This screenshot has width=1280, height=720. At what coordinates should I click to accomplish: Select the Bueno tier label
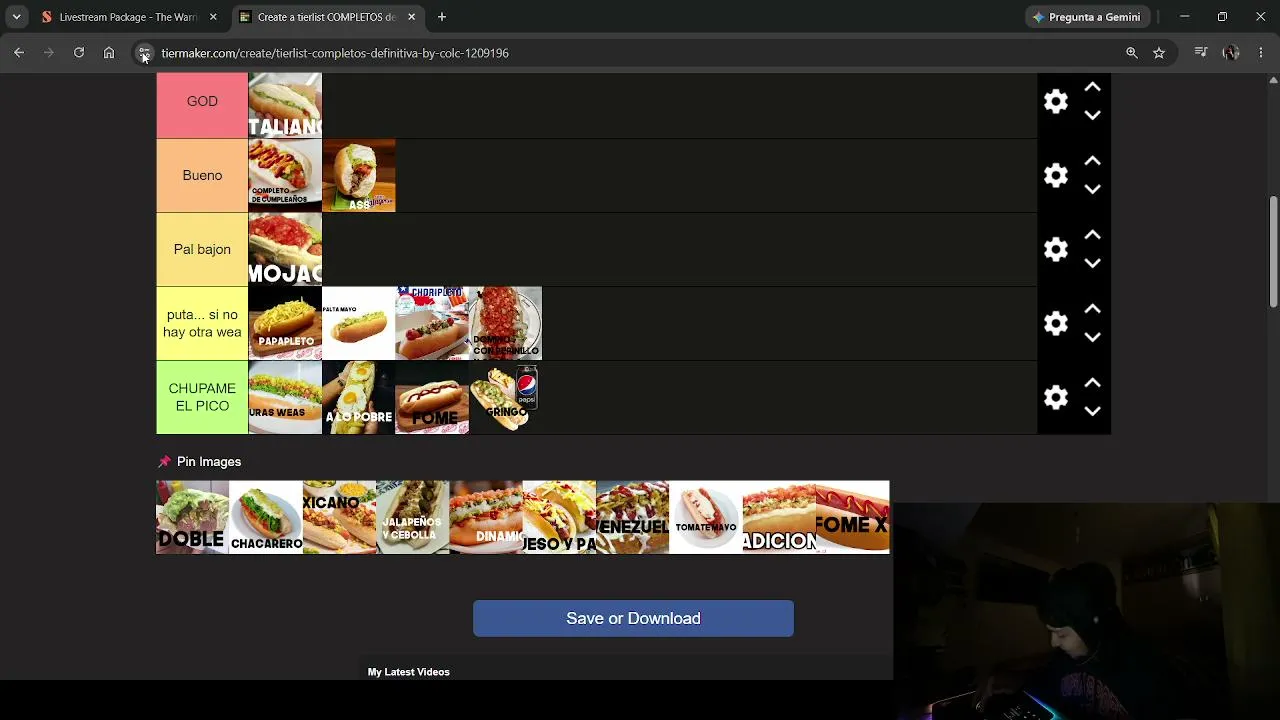(202, 175)
